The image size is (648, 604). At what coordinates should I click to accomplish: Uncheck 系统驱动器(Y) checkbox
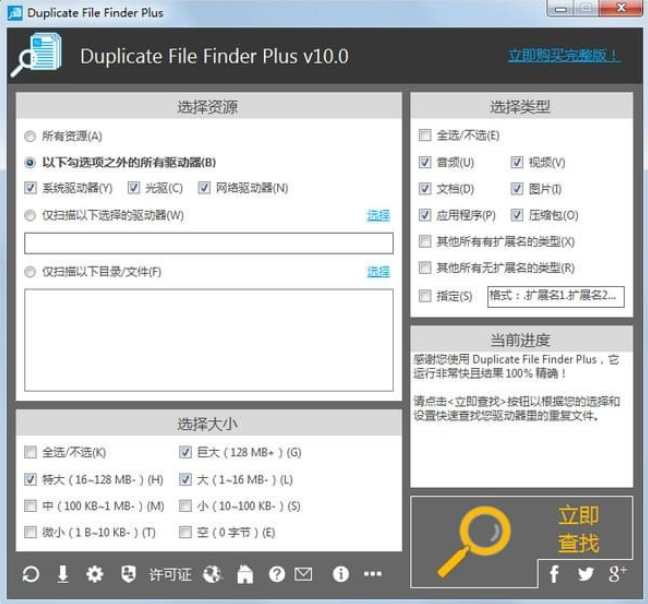point(30,188)
